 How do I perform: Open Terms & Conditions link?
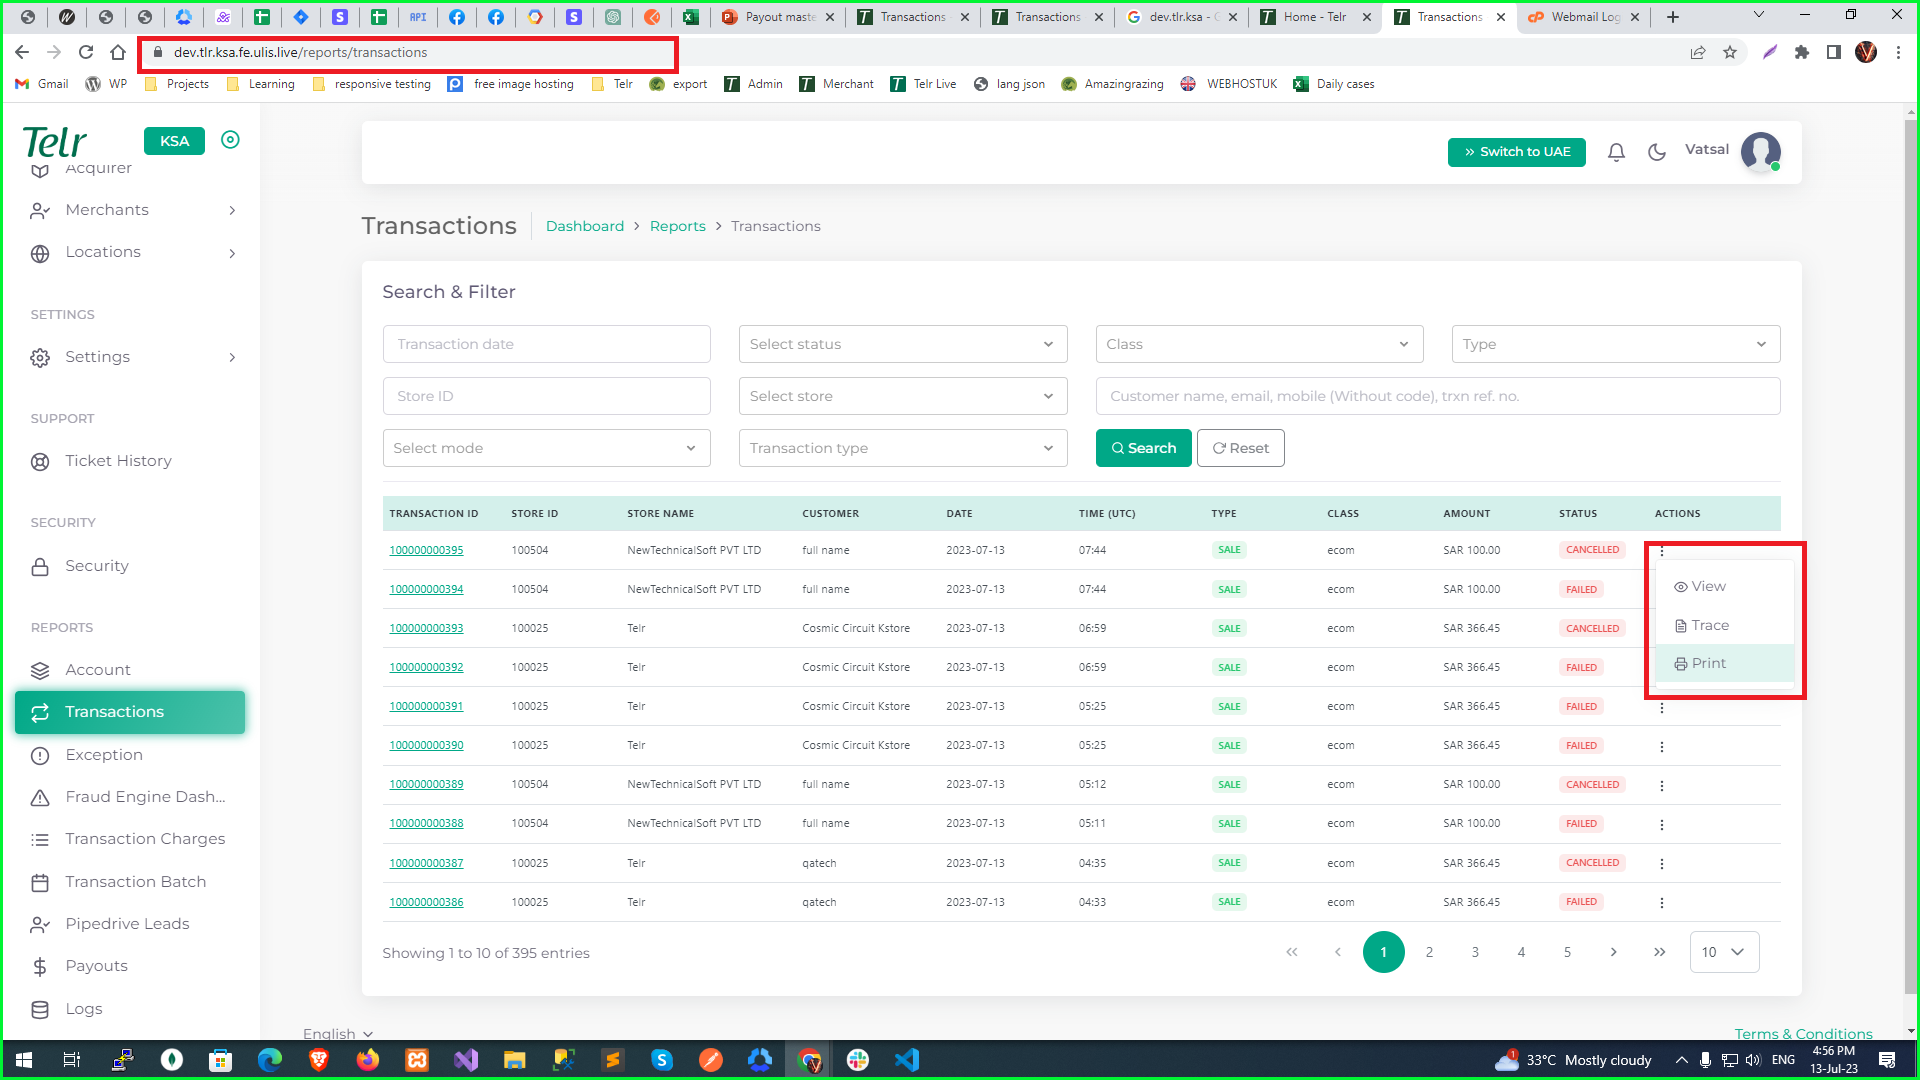coord(1803,1033)
